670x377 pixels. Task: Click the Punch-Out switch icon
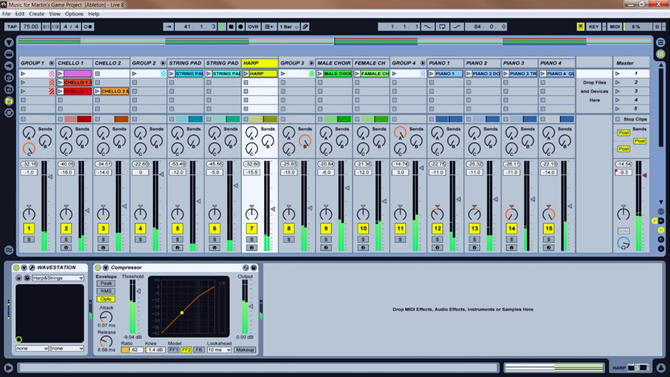457,27
